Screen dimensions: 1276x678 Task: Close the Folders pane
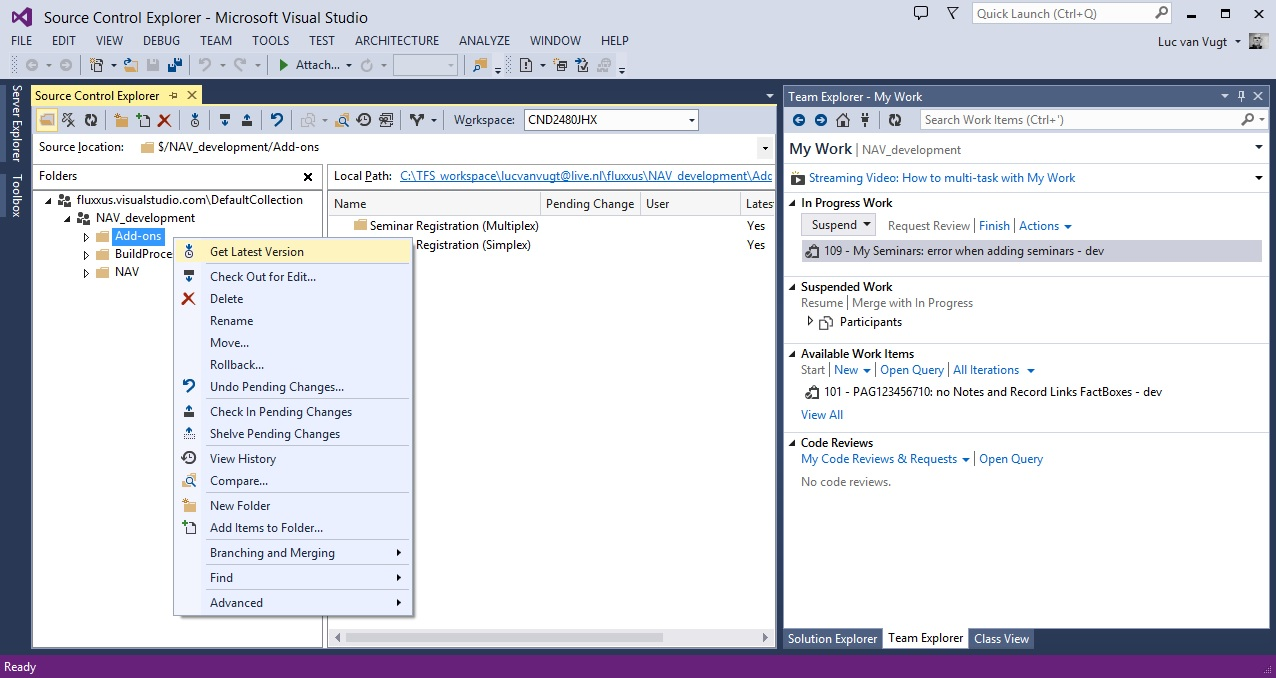(308, 176)
